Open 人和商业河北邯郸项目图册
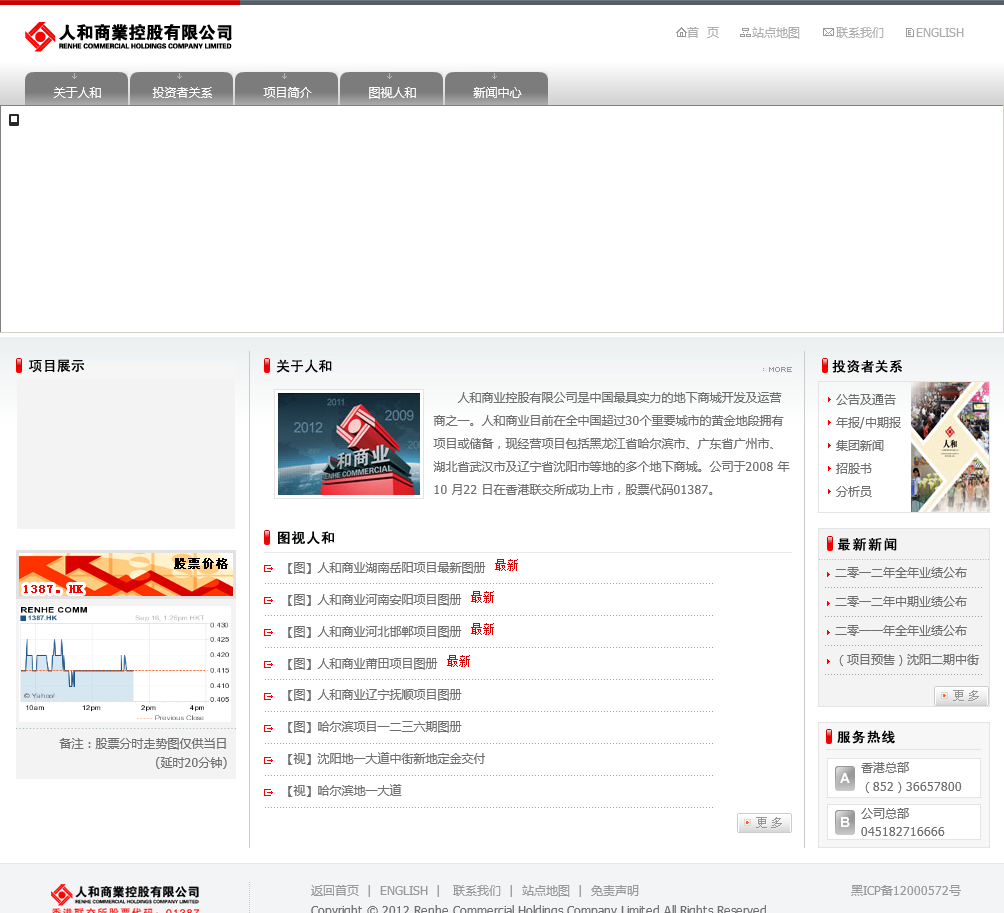This screenshot has height=913, width=1004. pos(373,632)
